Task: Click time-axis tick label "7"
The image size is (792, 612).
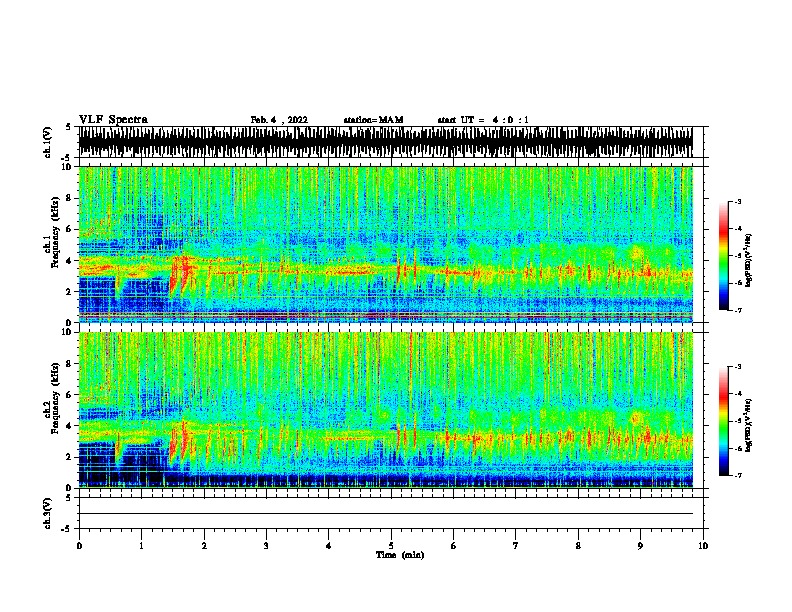Action: tap(516, 546)
